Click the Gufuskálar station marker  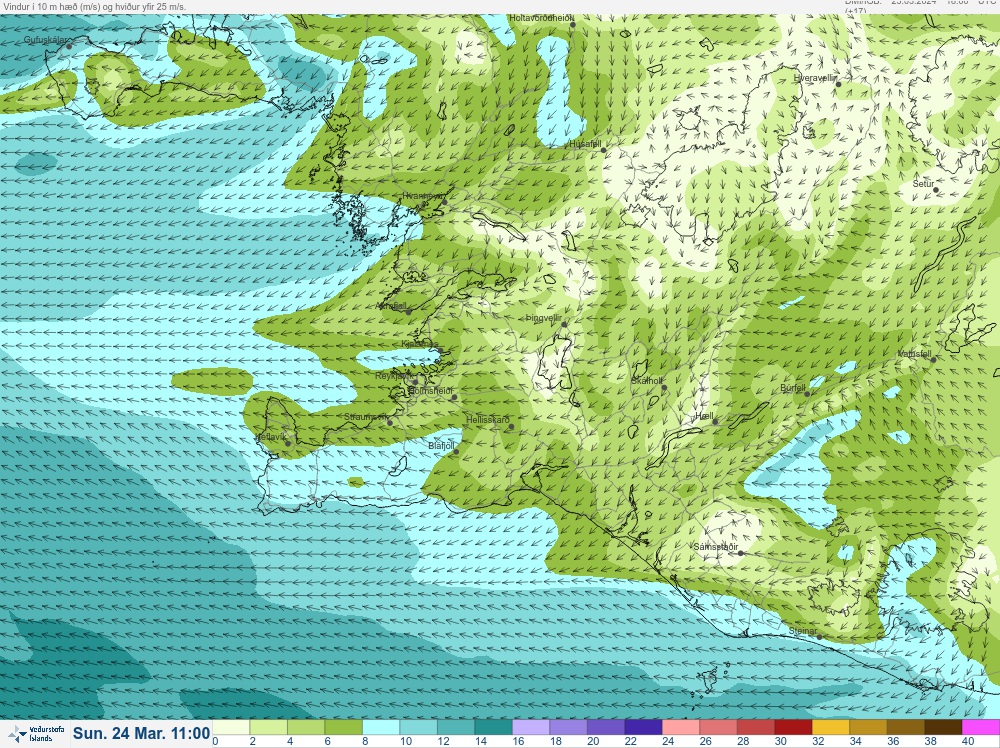point(69,46)
